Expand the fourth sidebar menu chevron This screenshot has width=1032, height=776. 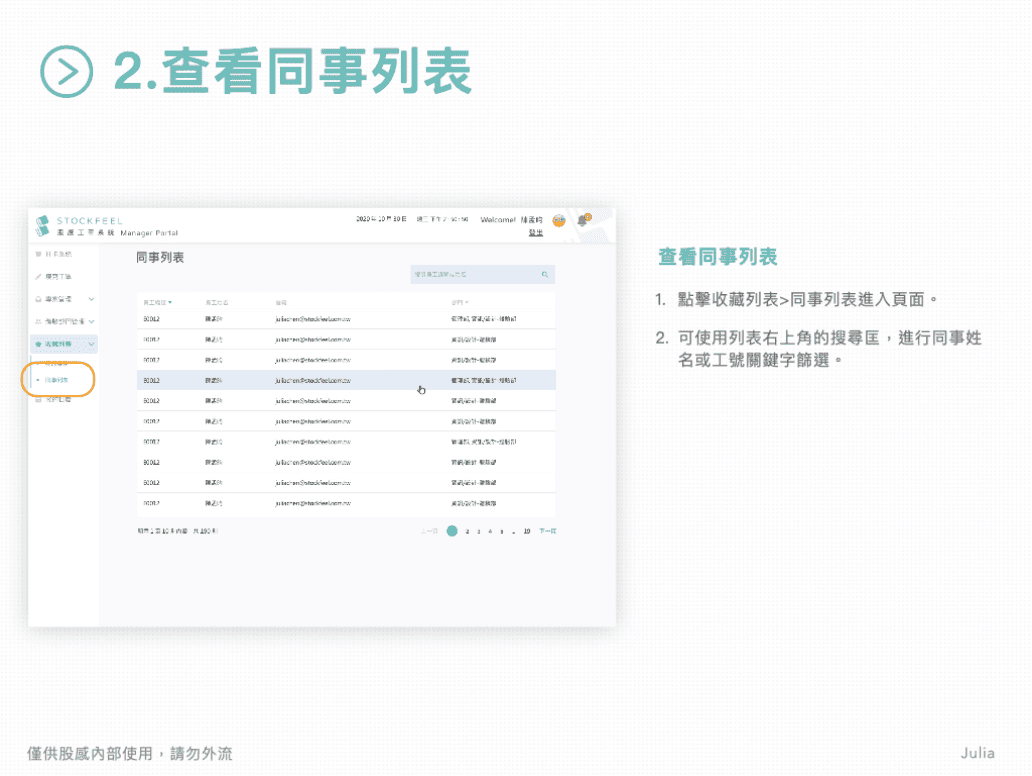click(x=92, y=321)
